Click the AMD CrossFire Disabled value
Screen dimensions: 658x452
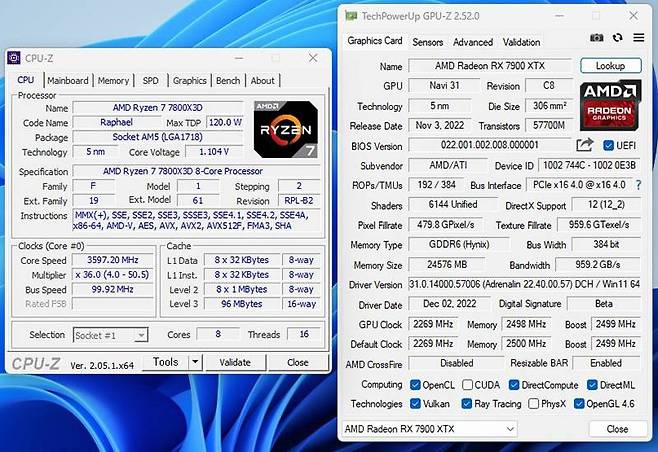(x=457, y=363)
